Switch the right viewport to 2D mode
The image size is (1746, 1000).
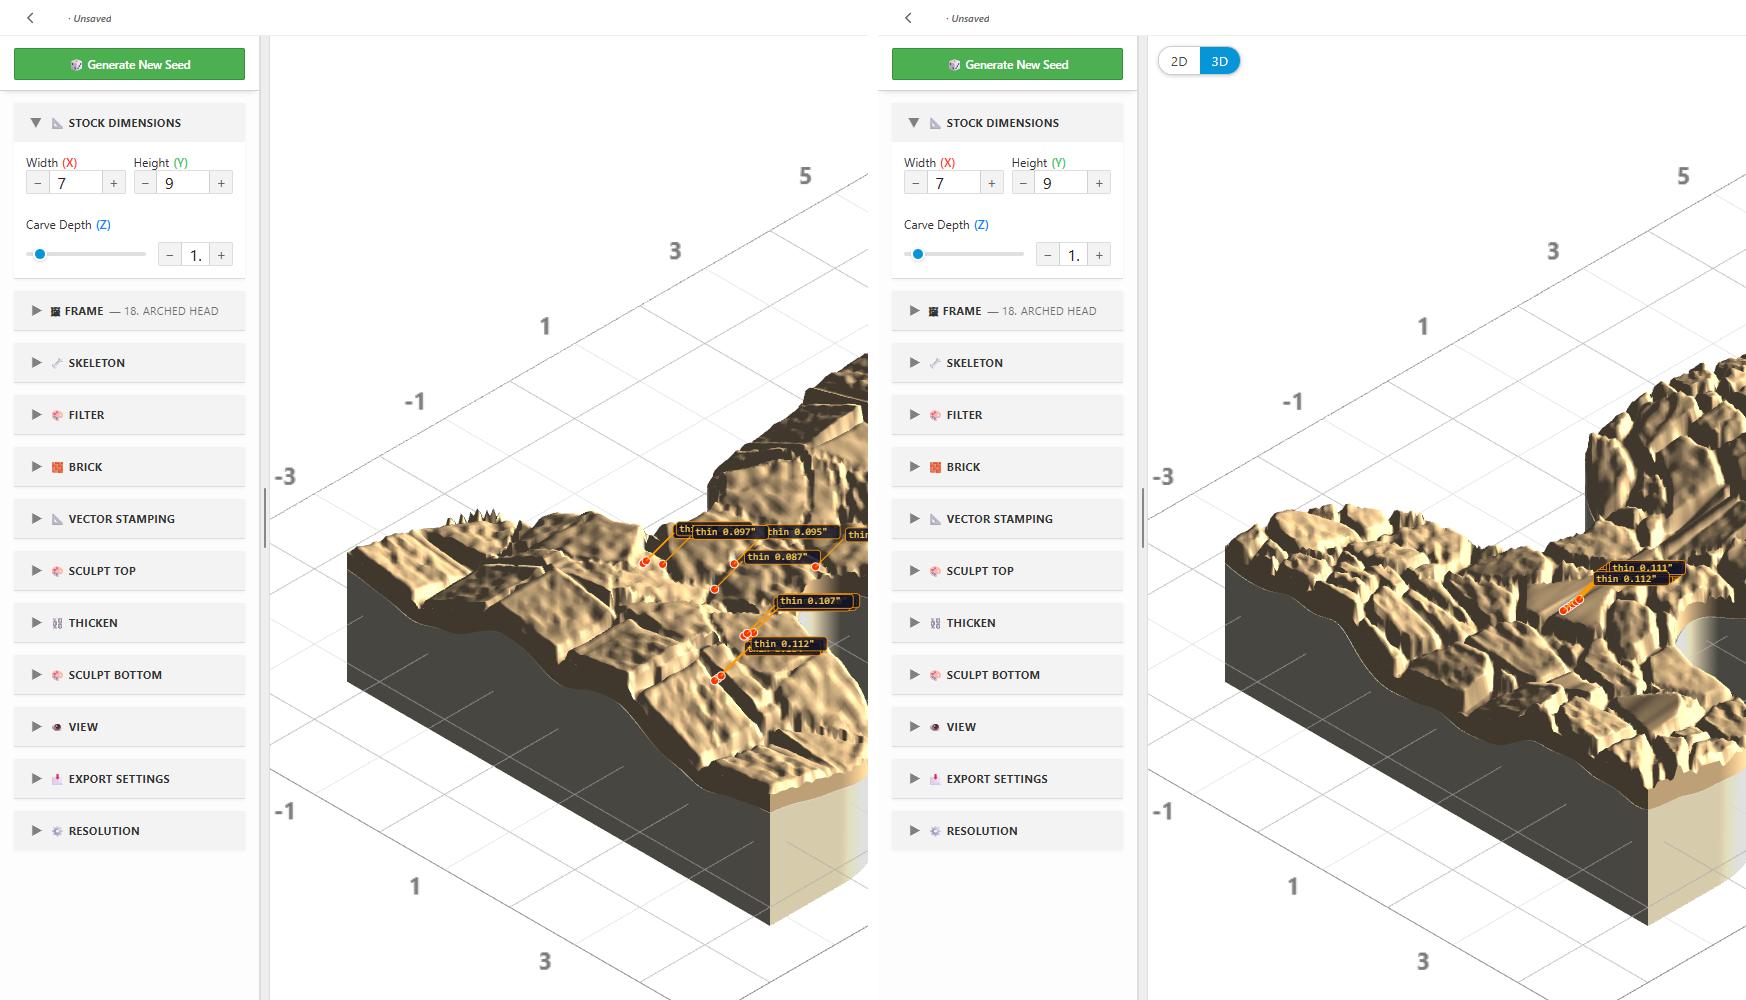click(x=1179, y=61)
